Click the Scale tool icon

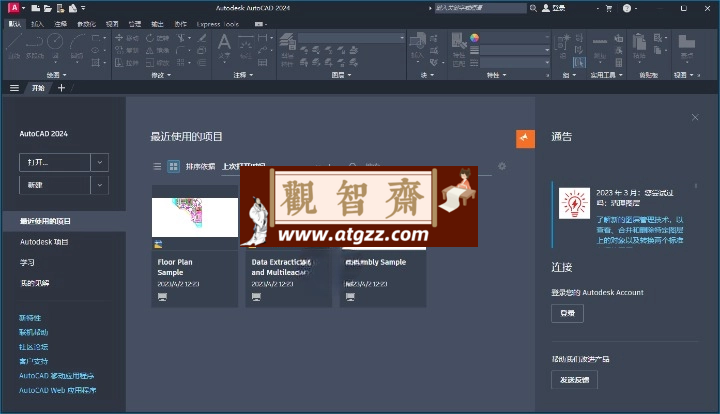point(150,62)
